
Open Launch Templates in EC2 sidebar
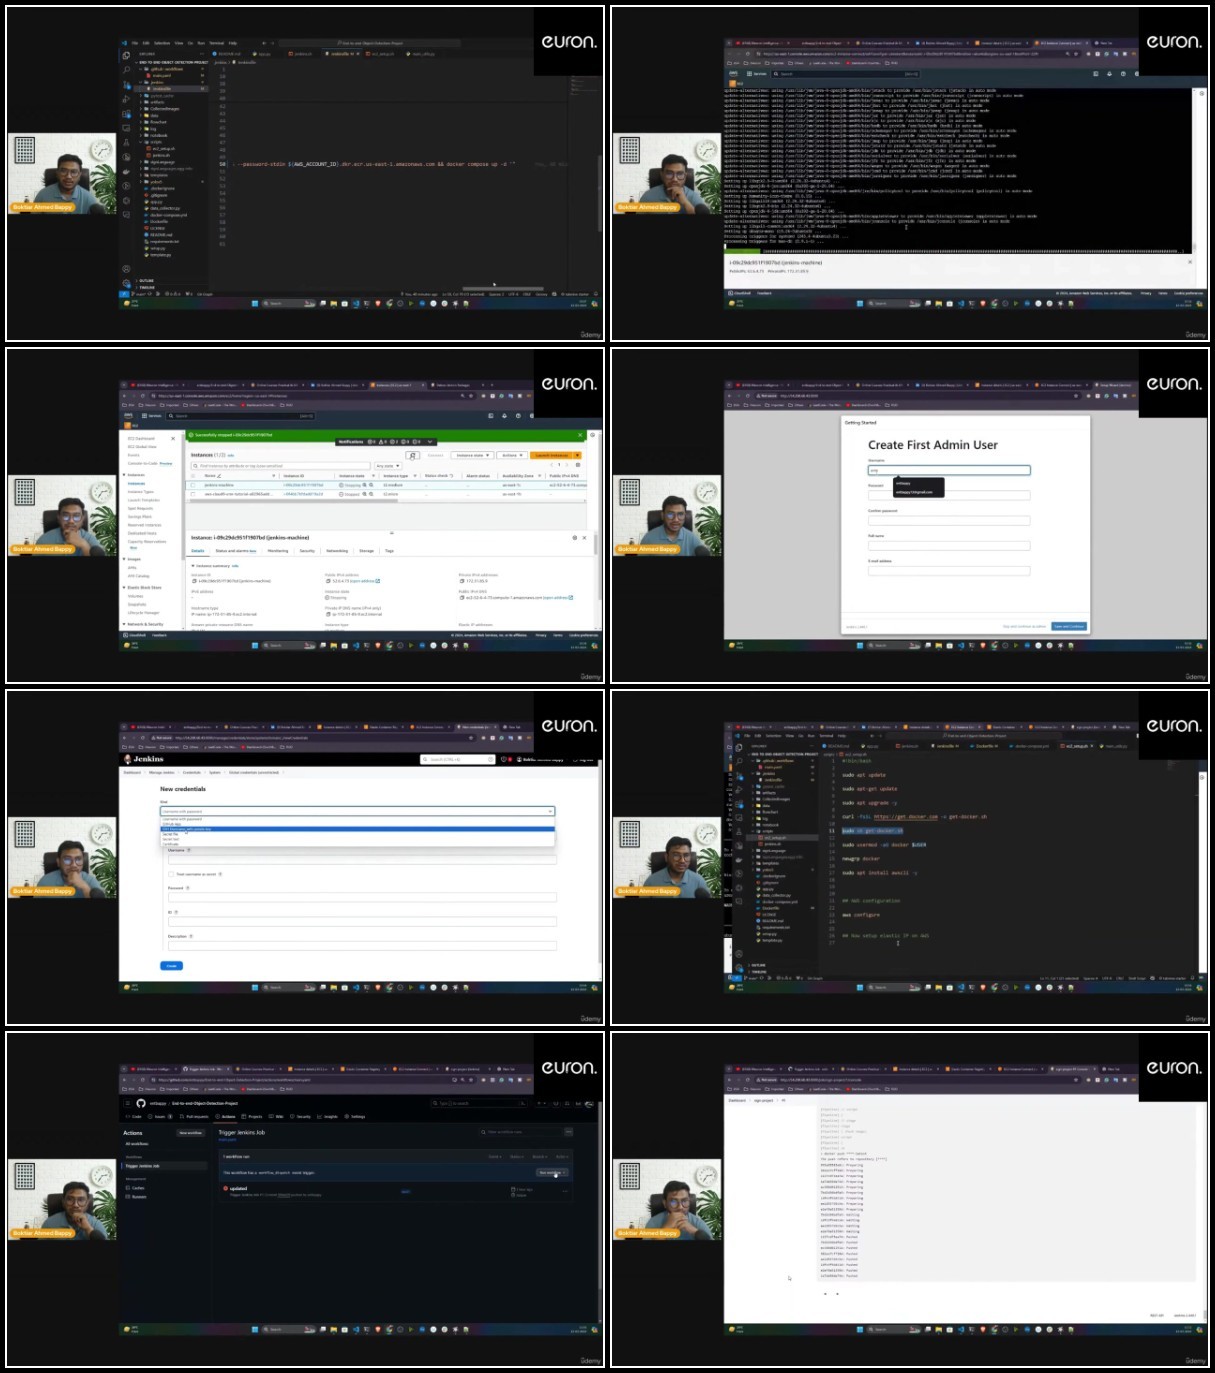coord(144,500)
